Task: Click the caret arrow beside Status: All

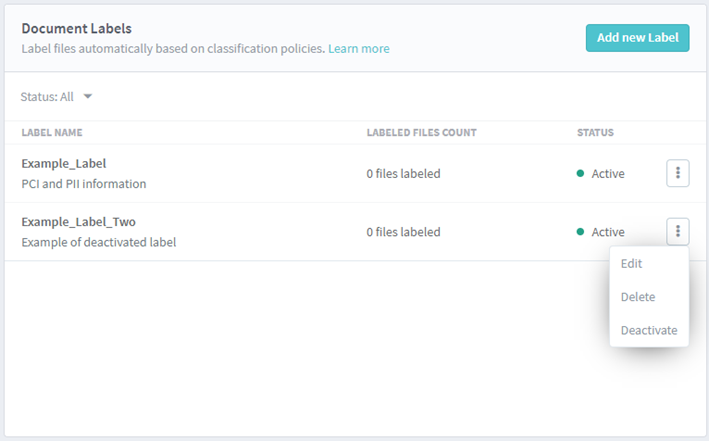Action: click(x=88, y=97)
